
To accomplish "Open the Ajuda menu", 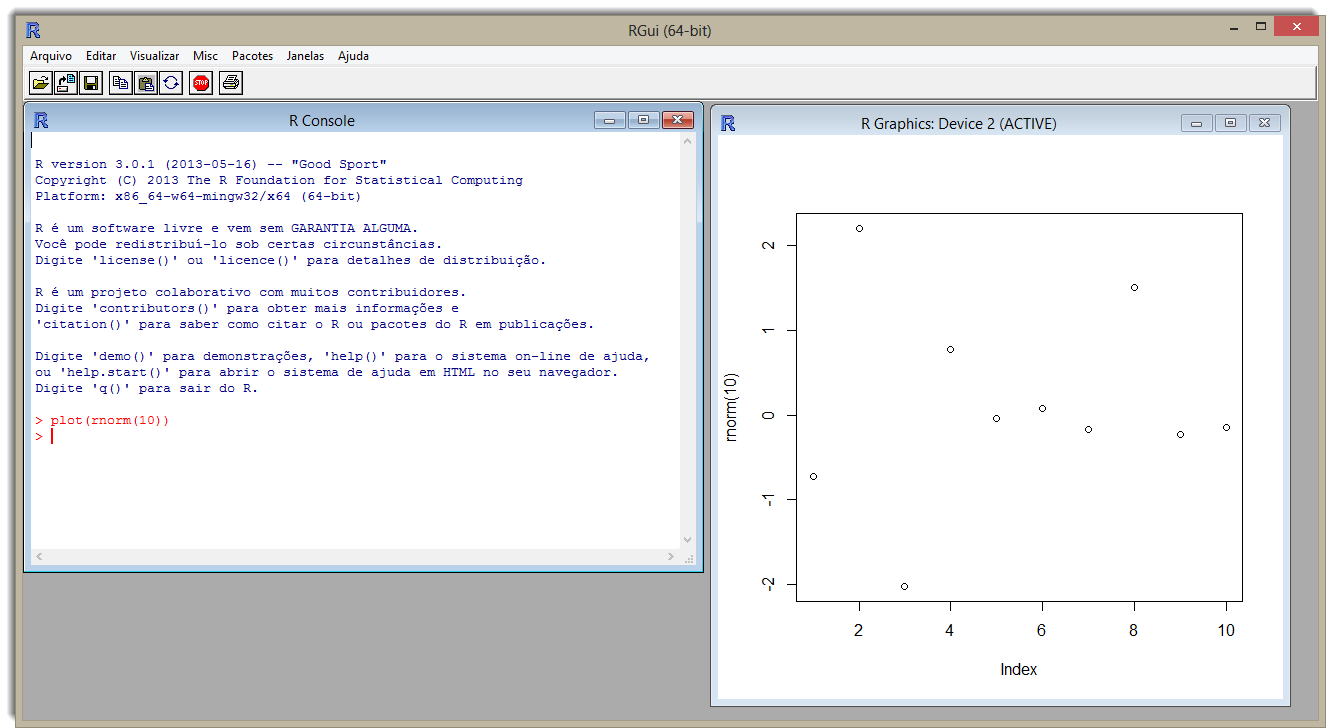I will [354, 56].
